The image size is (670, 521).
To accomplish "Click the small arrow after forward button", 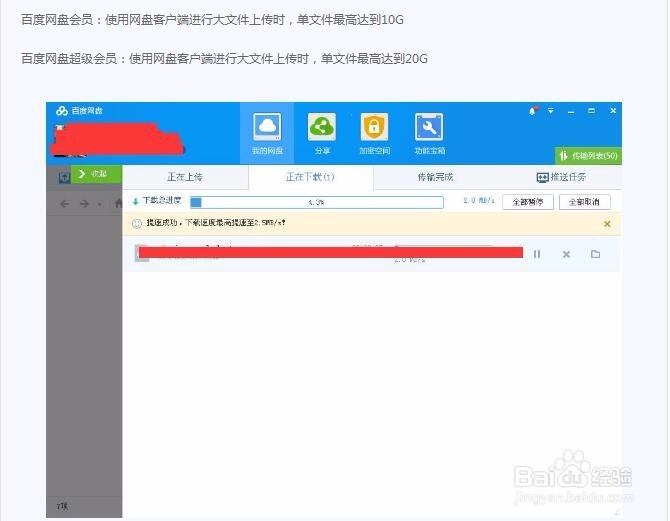I will tap(99, 205).
